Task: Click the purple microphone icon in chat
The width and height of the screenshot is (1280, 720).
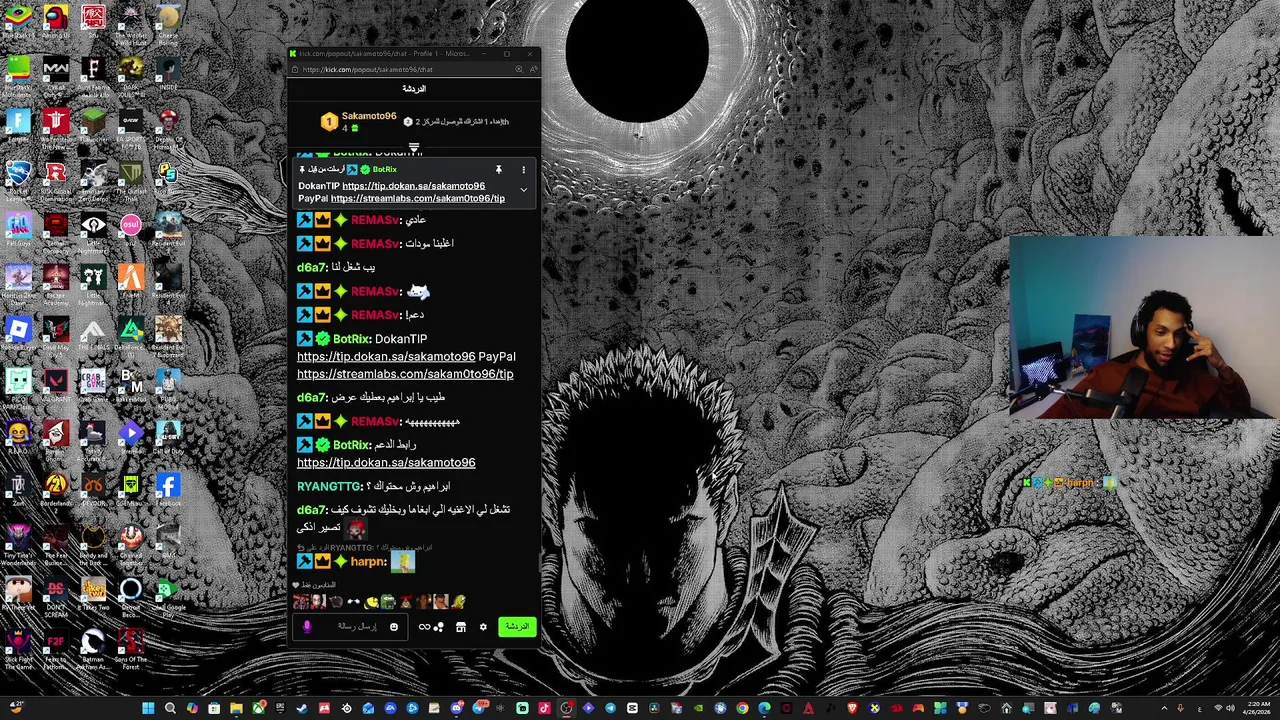Action: [307, 627]
